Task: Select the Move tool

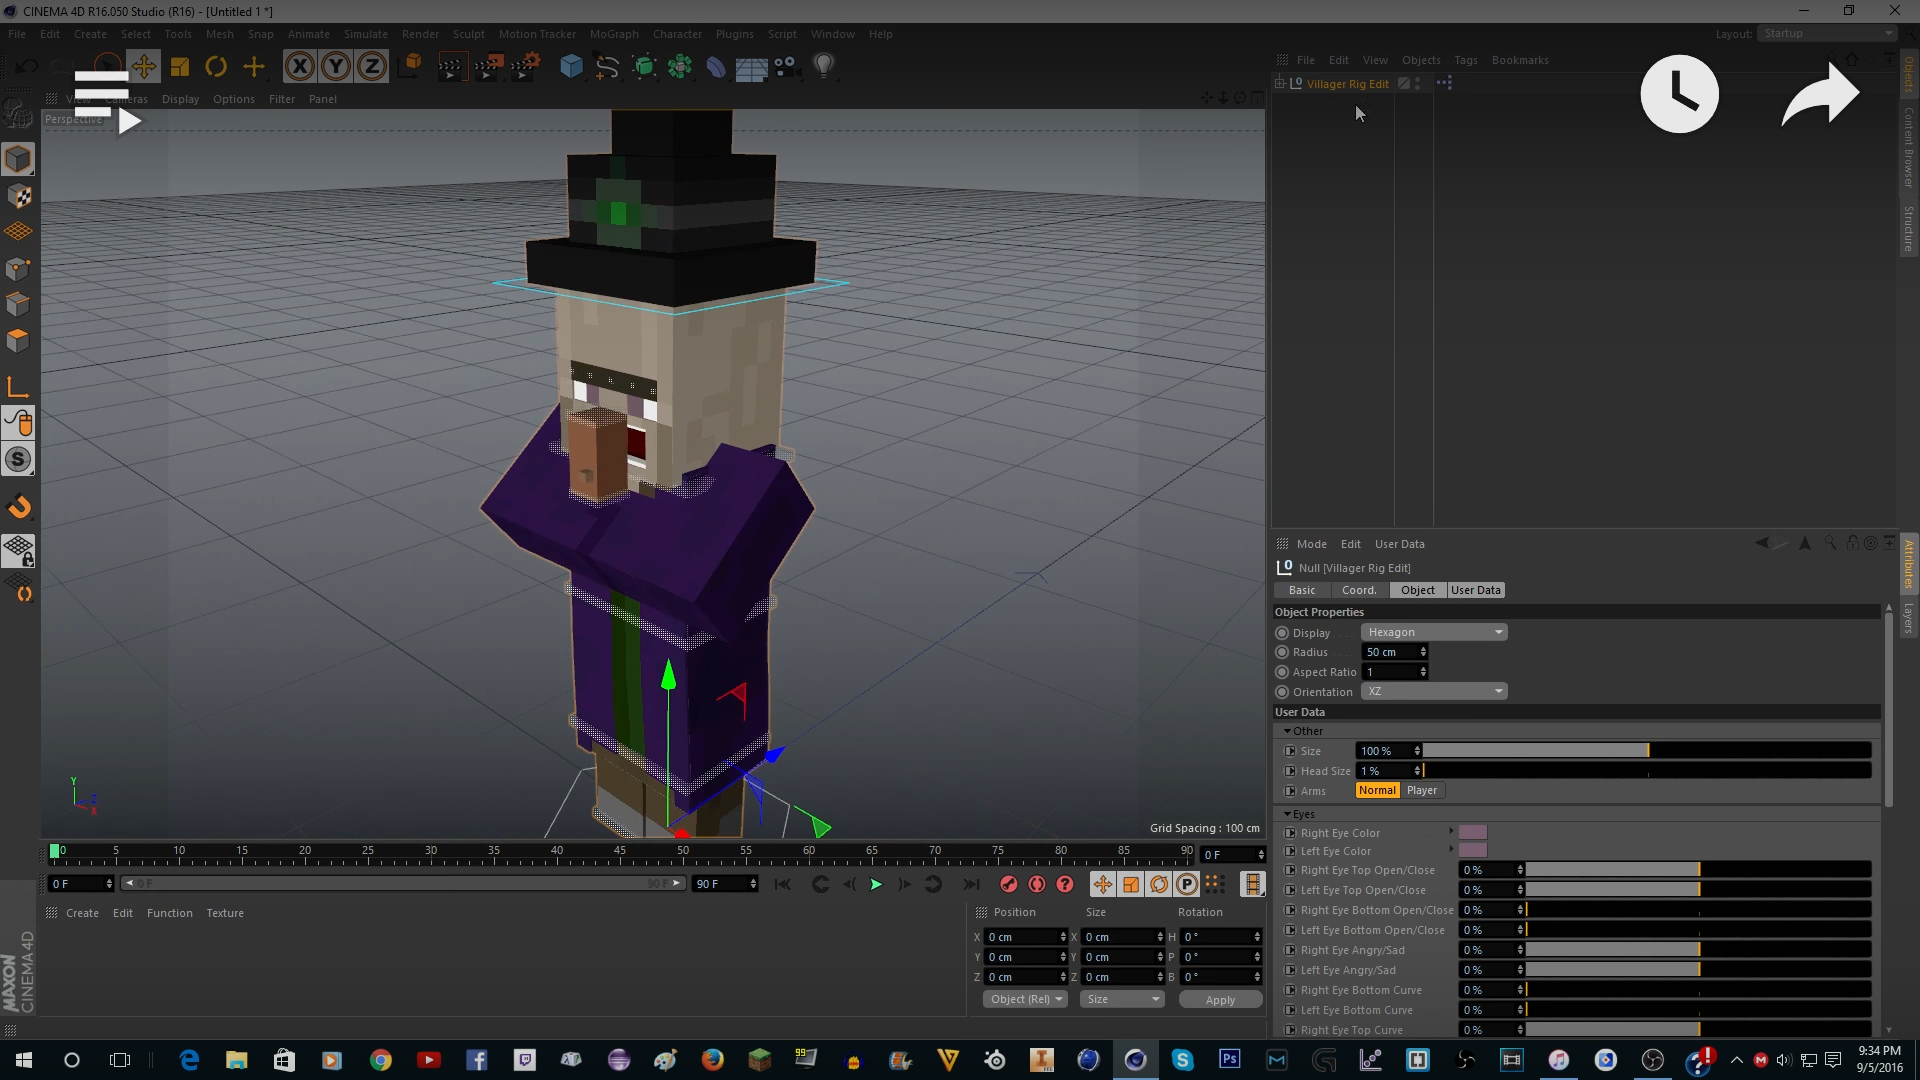Action: coord(143,67)
